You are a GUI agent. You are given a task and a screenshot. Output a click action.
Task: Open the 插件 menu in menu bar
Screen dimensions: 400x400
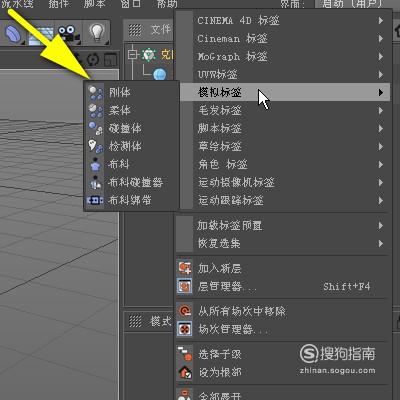(x=59, y=4)
